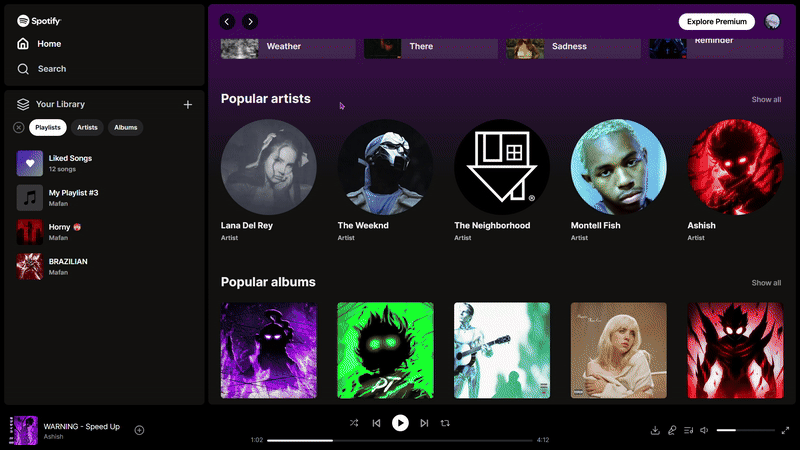Open the blonde woman album cover
Image resolution: width=800 pixels, height=450 pixels.
[x=618, y=350]
